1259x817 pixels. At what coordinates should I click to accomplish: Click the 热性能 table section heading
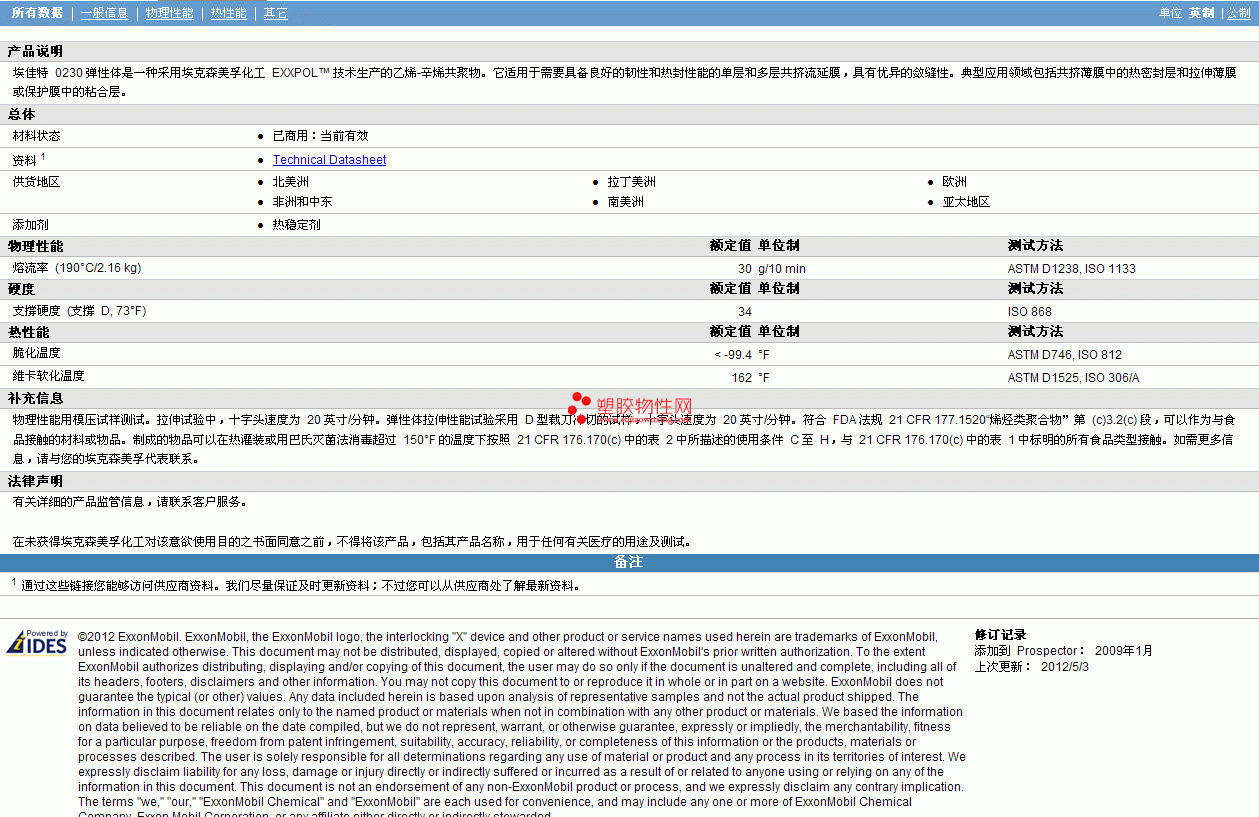[29, 332]
